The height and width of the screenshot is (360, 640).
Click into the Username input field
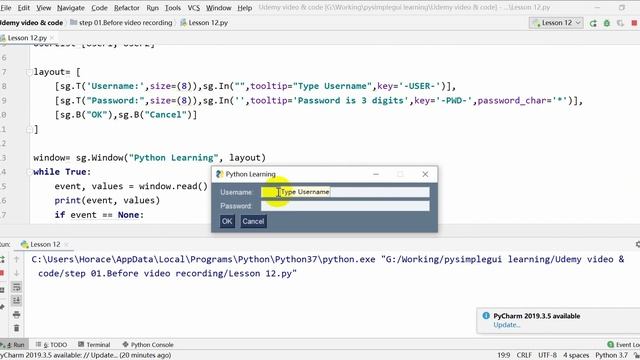[x=345, y=192]
